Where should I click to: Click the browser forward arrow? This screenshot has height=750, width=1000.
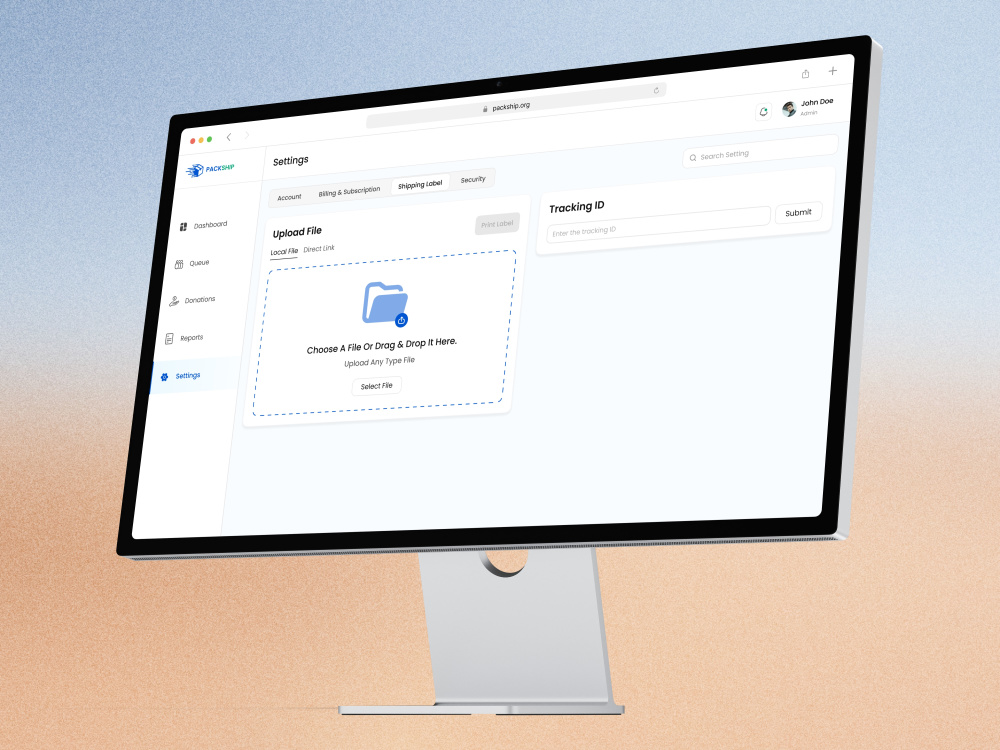coord(247,135)
